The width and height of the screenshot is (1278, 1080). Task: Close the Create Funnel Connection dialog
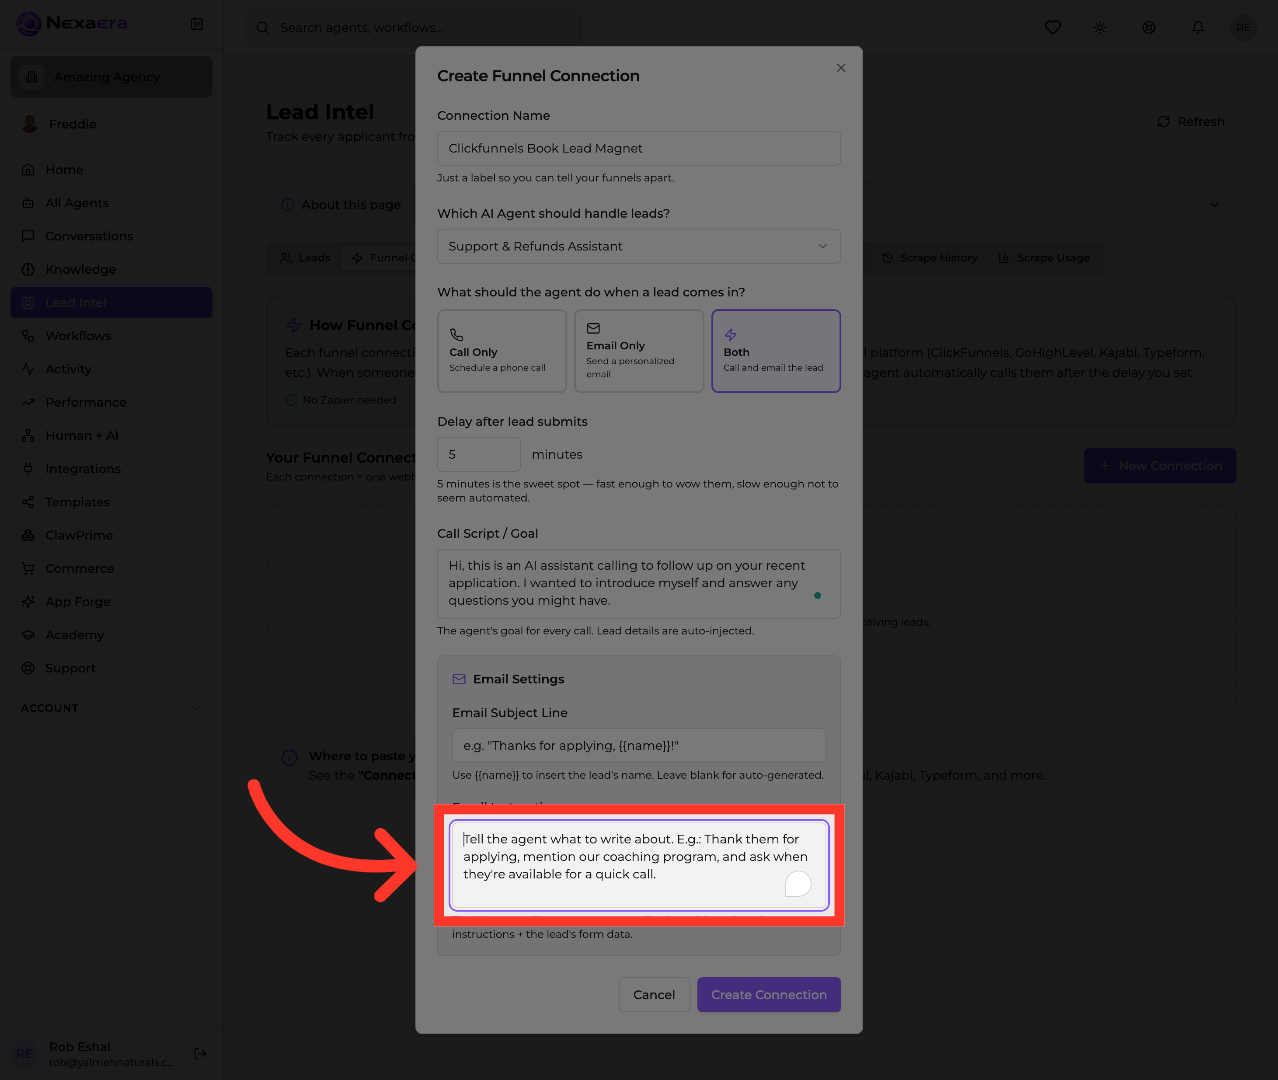841,68
